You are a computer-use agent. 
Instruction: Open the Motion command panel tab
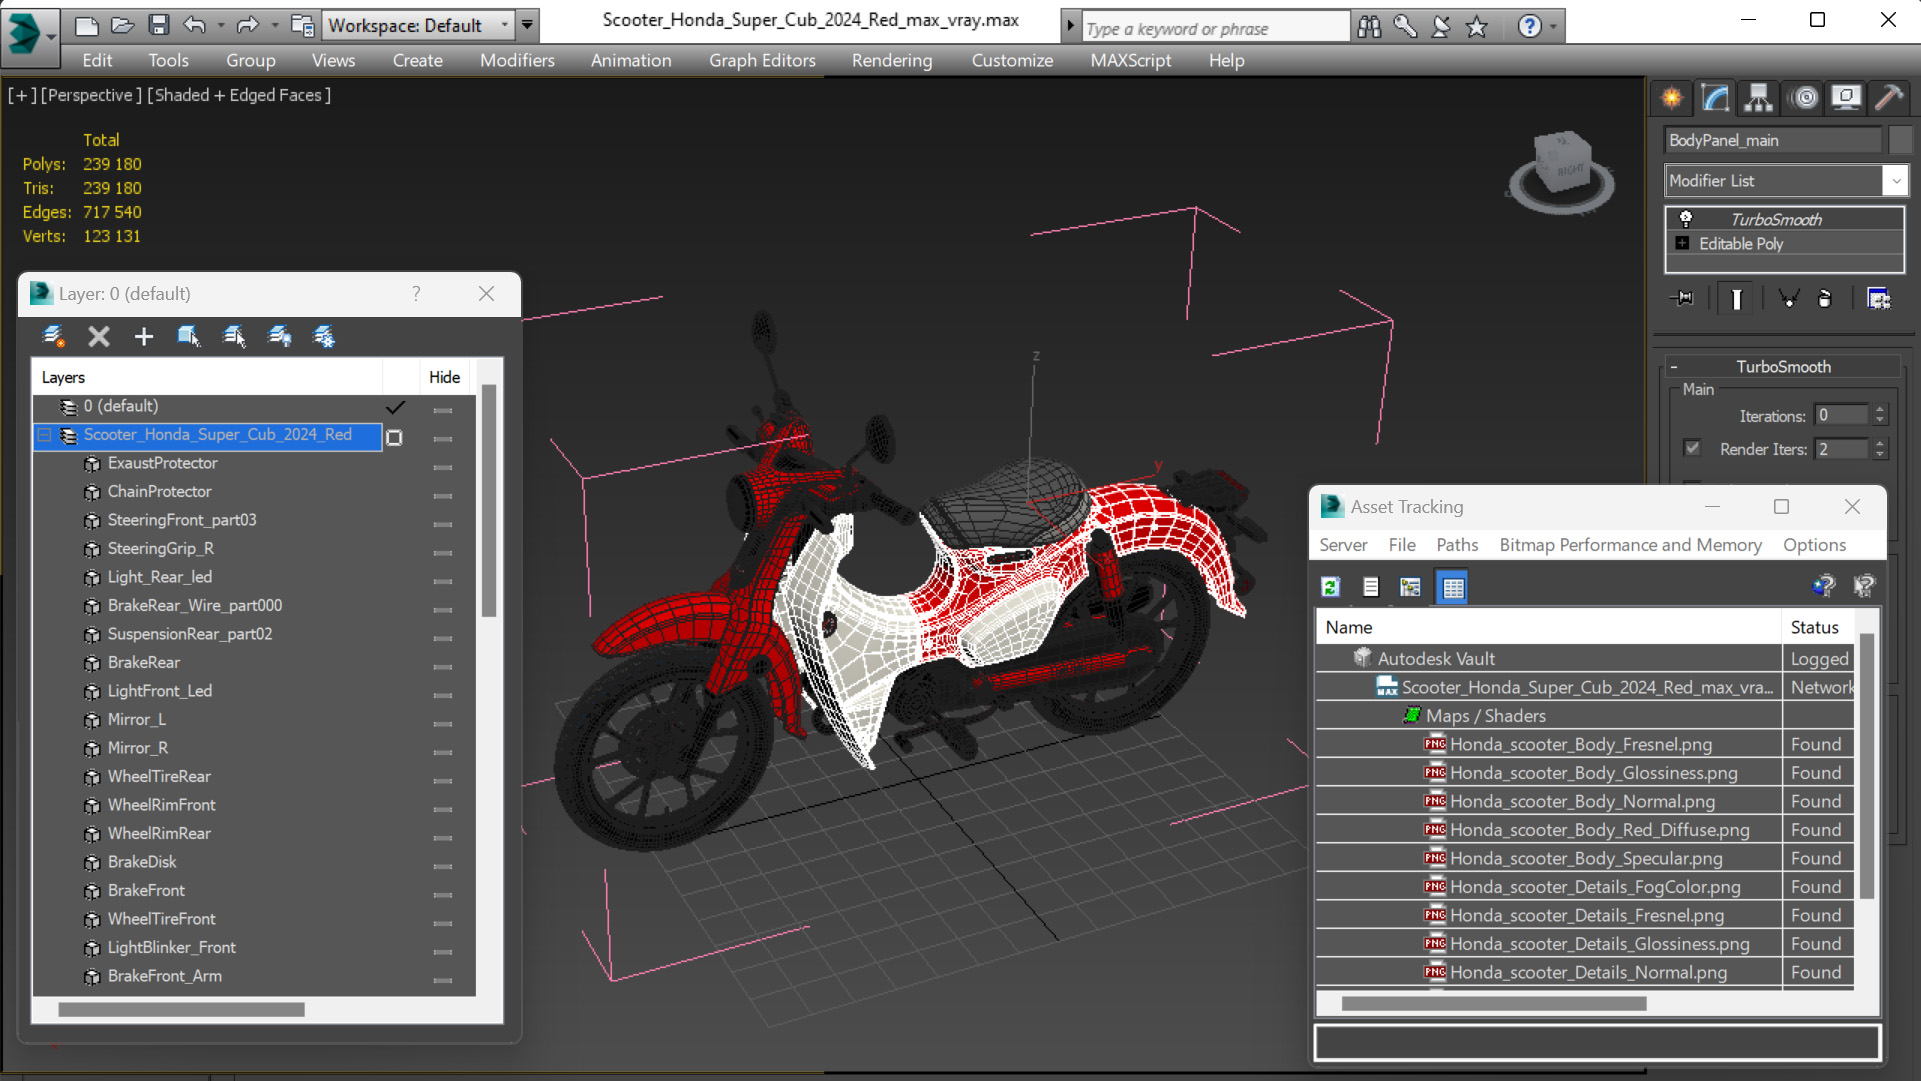(x=1805, y=98)
